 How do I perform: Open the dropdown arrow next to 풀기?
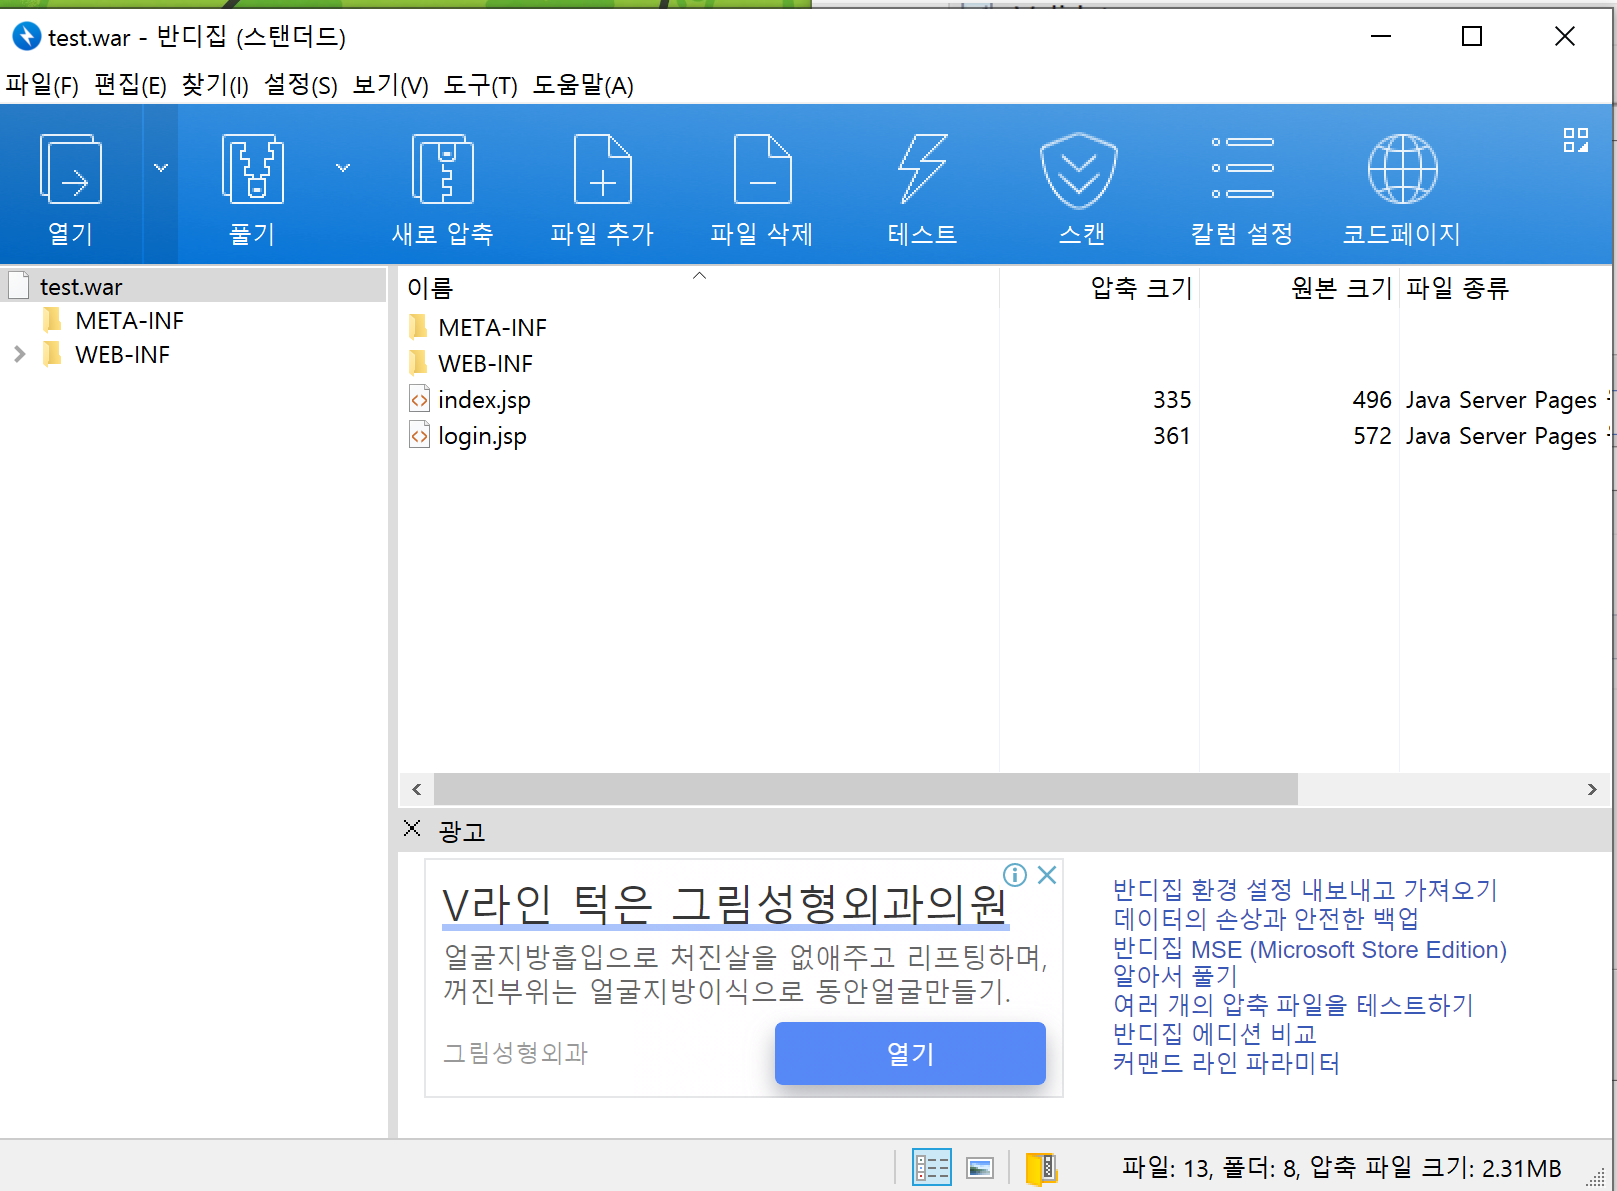tap(343, 168)
